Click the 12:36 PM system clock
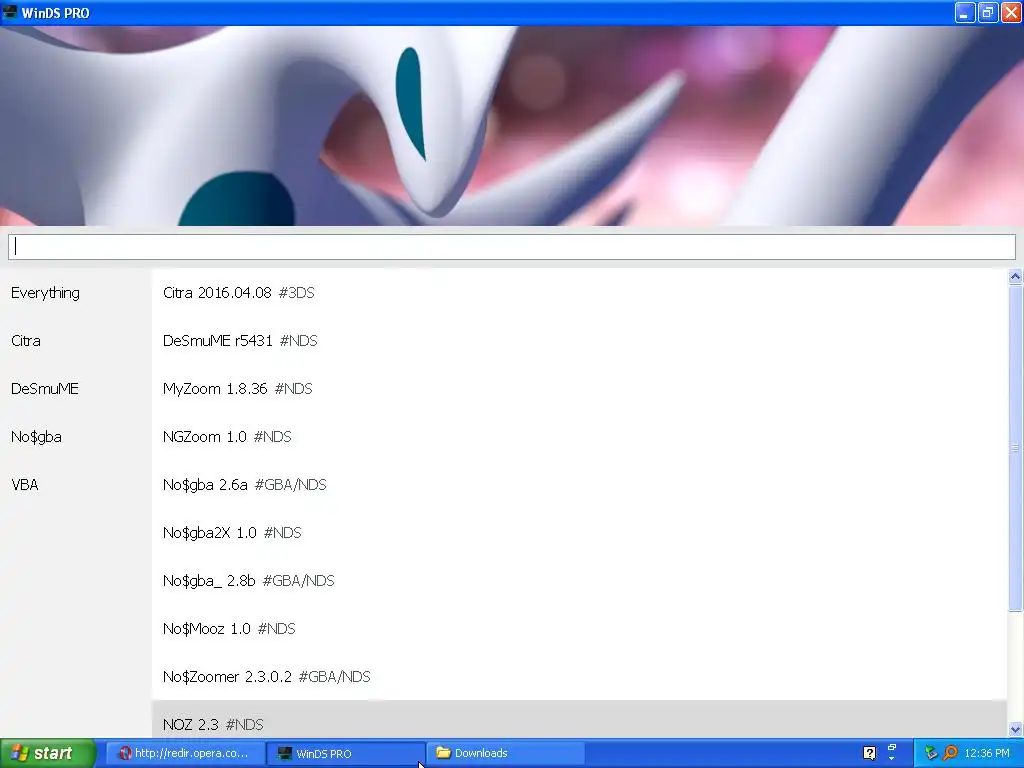1024x768 pixels. (987, 753)
